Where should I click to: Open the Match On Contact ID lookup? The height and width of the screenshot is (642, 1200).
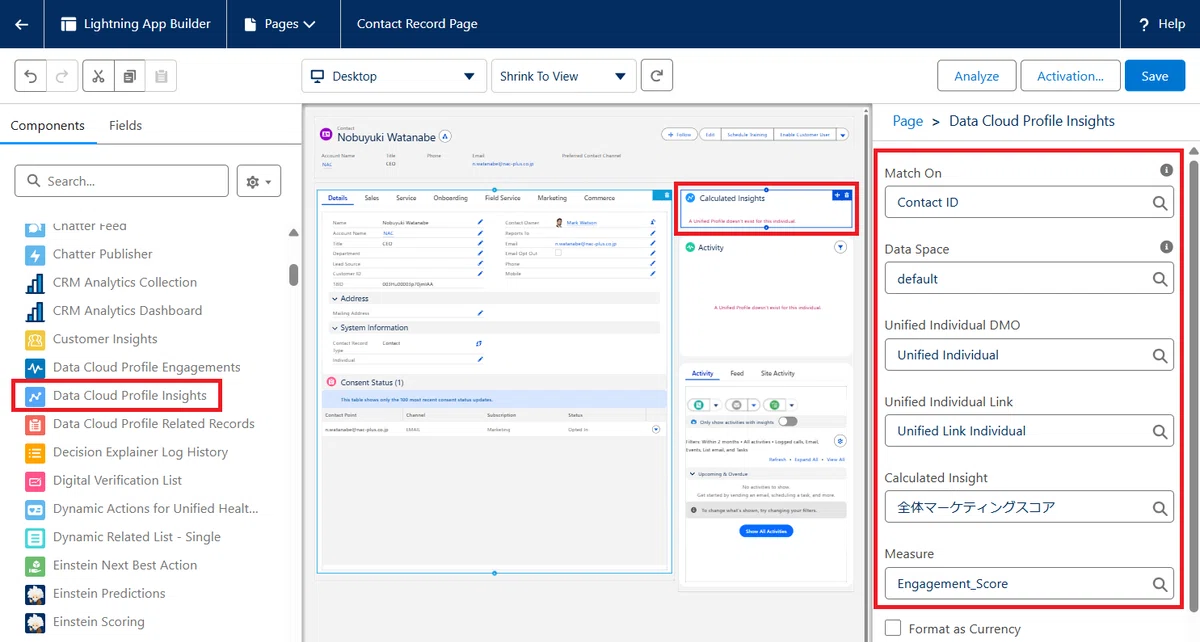pyautogui.click(x=1029, y=203)
